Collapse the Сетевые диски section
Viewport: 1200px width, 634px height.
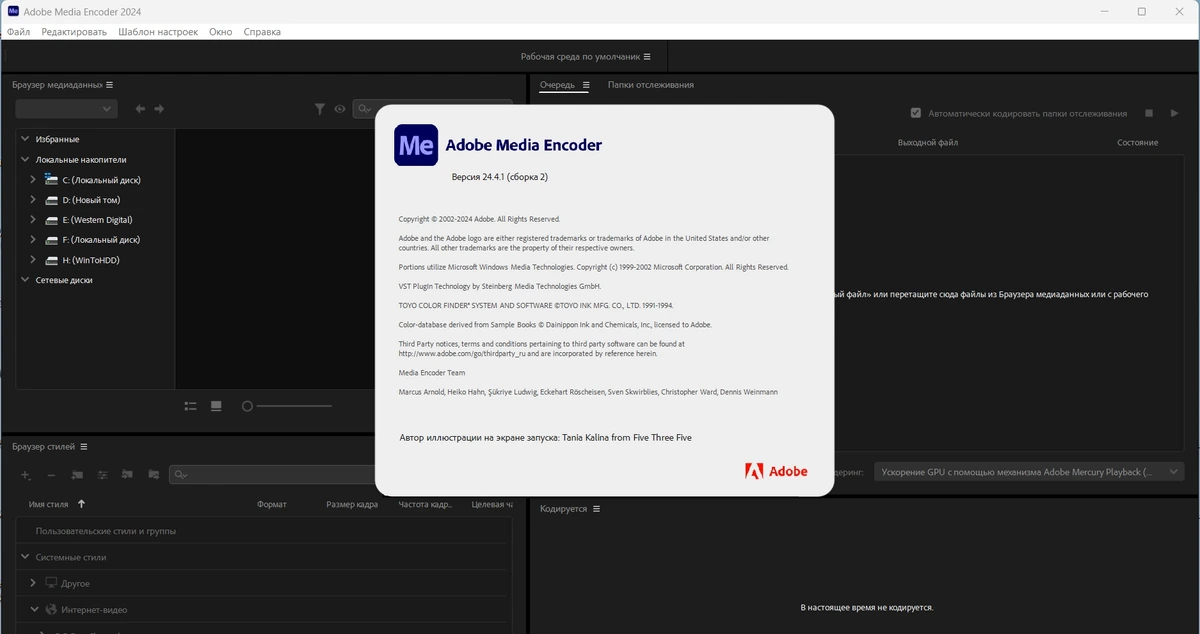pos(25,280)
